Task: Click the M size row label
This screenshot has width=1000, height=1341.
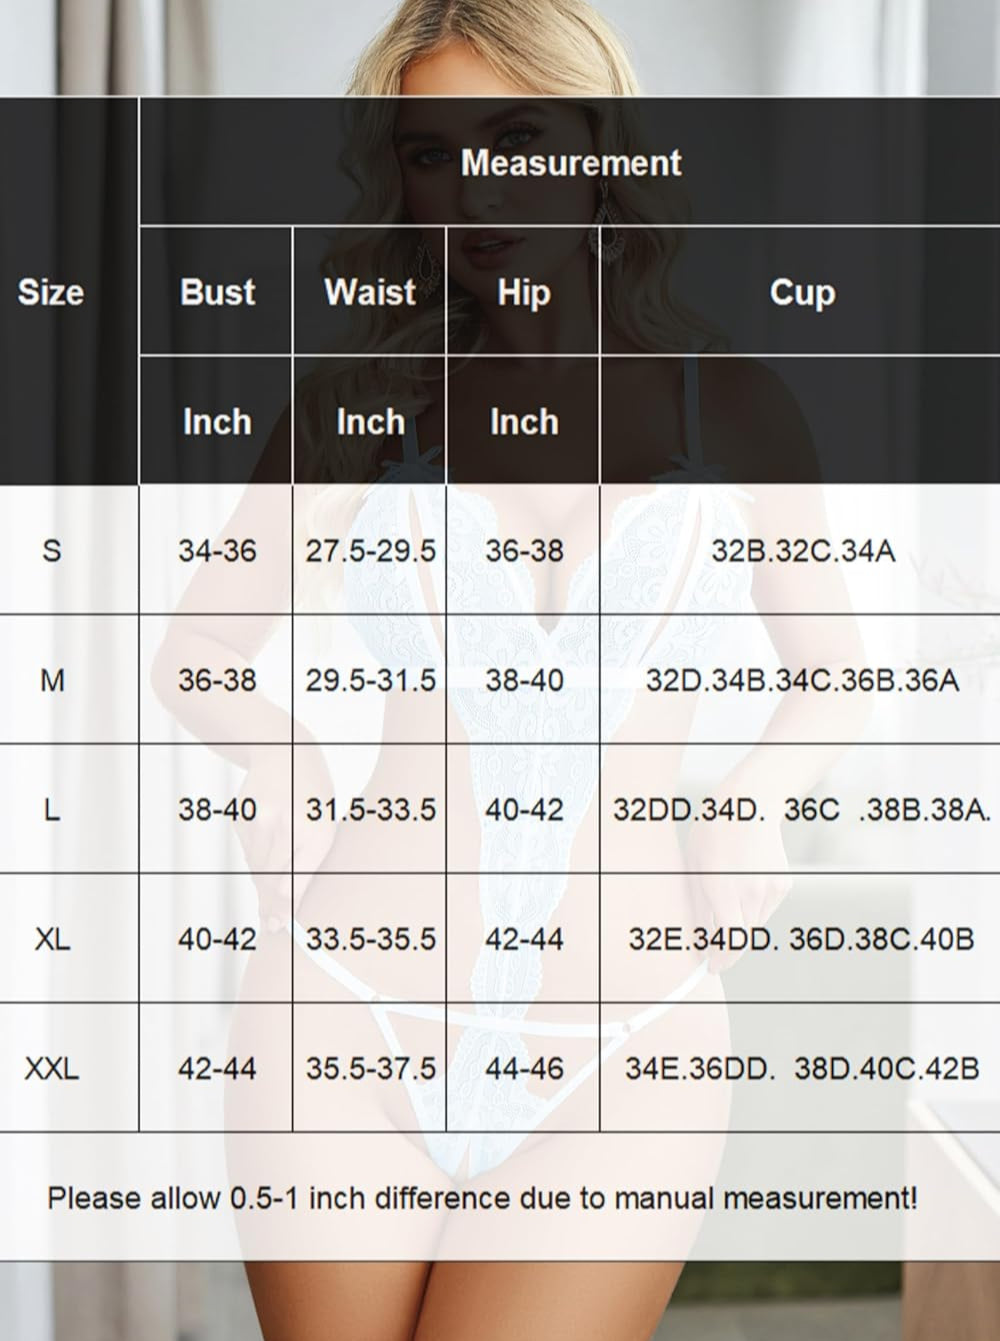Action: [x=52, y=680]
